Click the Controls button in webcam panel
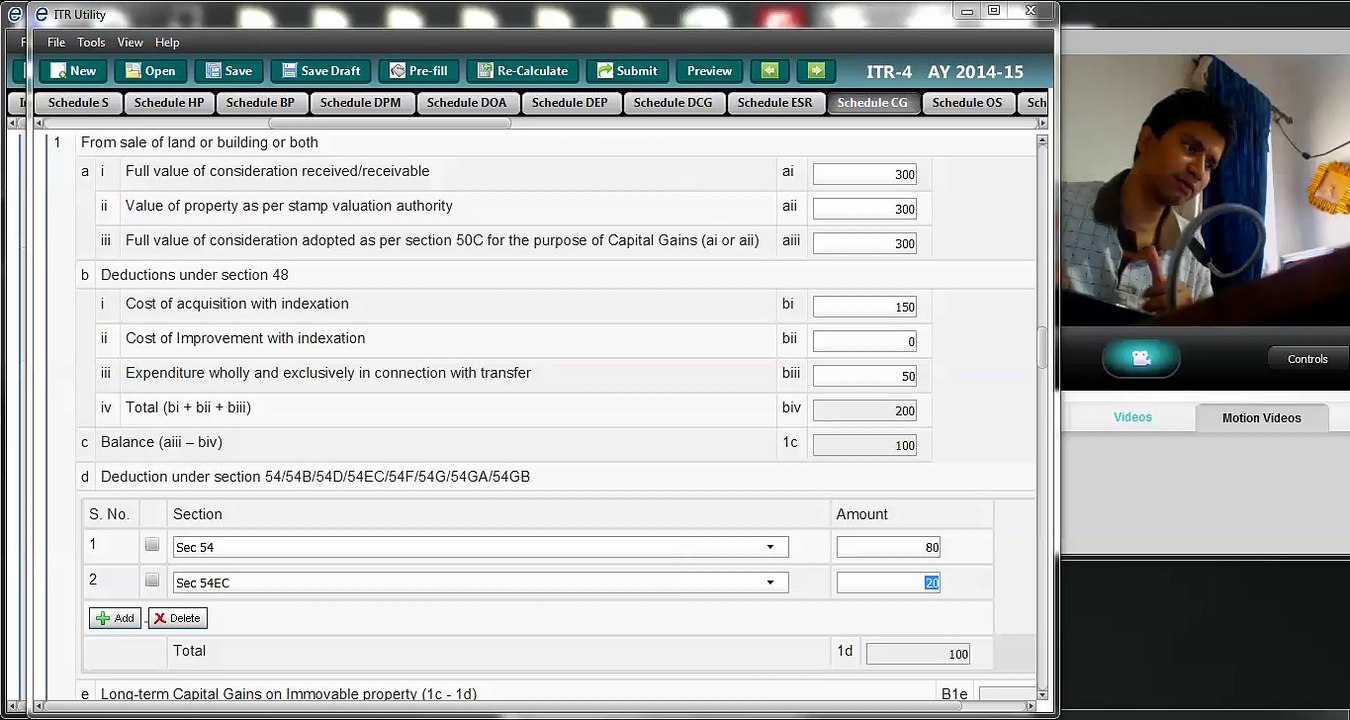The image size is (1350, 720). pyautogui.click(x=1307, y=359)
